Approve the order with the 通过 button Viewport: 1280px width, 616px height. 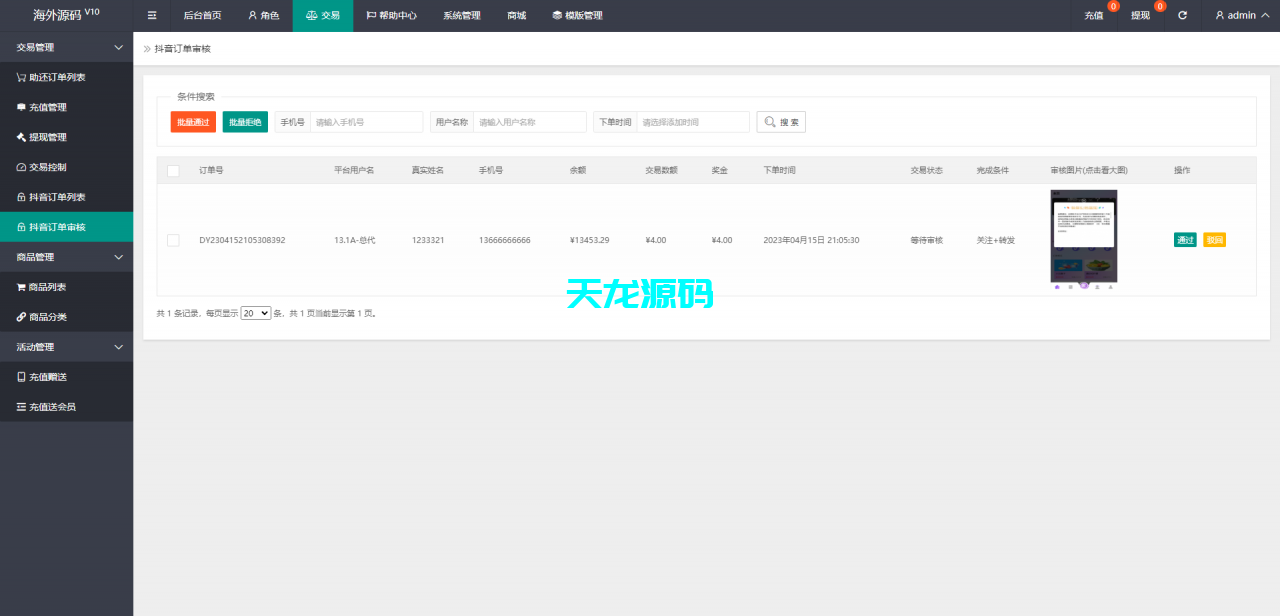(x=1185, y=240)
